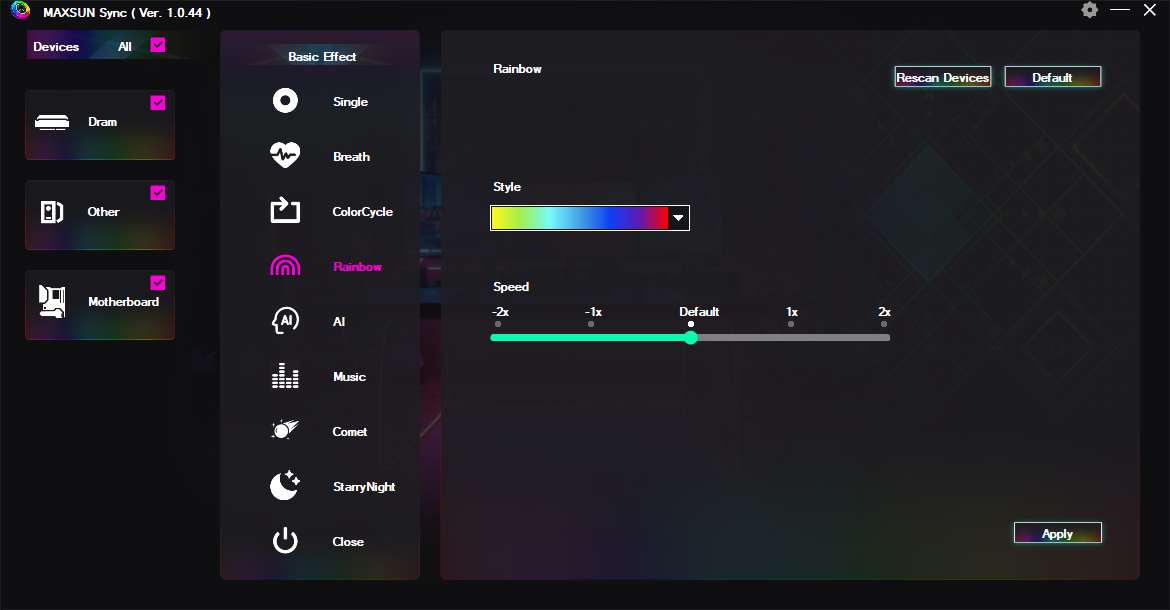The height and width of the screenshot is (610, 1170).
Task: Select the Single effect disc icon
Action: 285,101
